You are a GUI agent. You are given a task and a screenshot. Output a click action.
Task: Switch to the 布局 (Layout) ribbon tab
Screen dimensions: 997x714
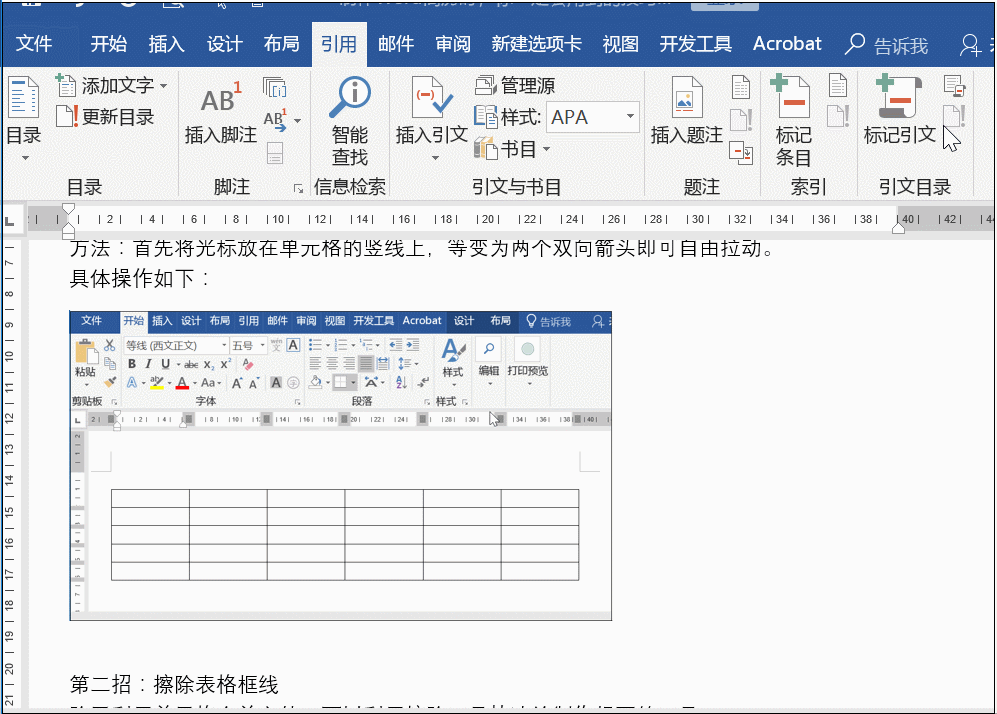[x=281, y=44]
